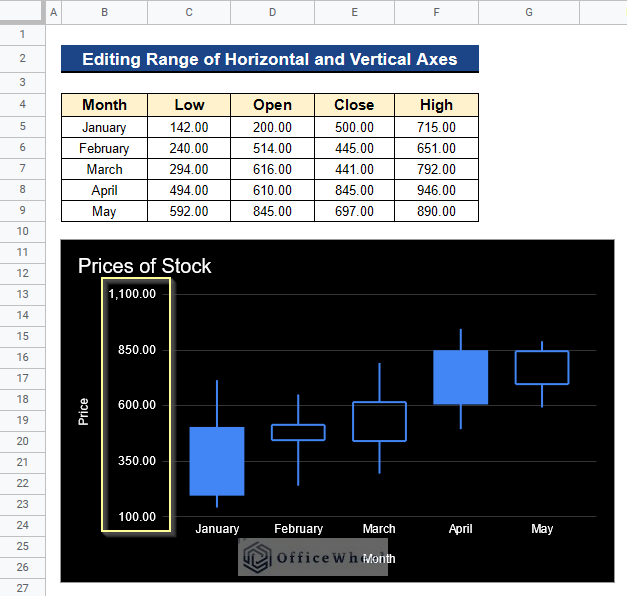Click the chart title 'Prices of Stock'
The height and width of the screenshot is (596, 627).
click(x=144, y=266)
